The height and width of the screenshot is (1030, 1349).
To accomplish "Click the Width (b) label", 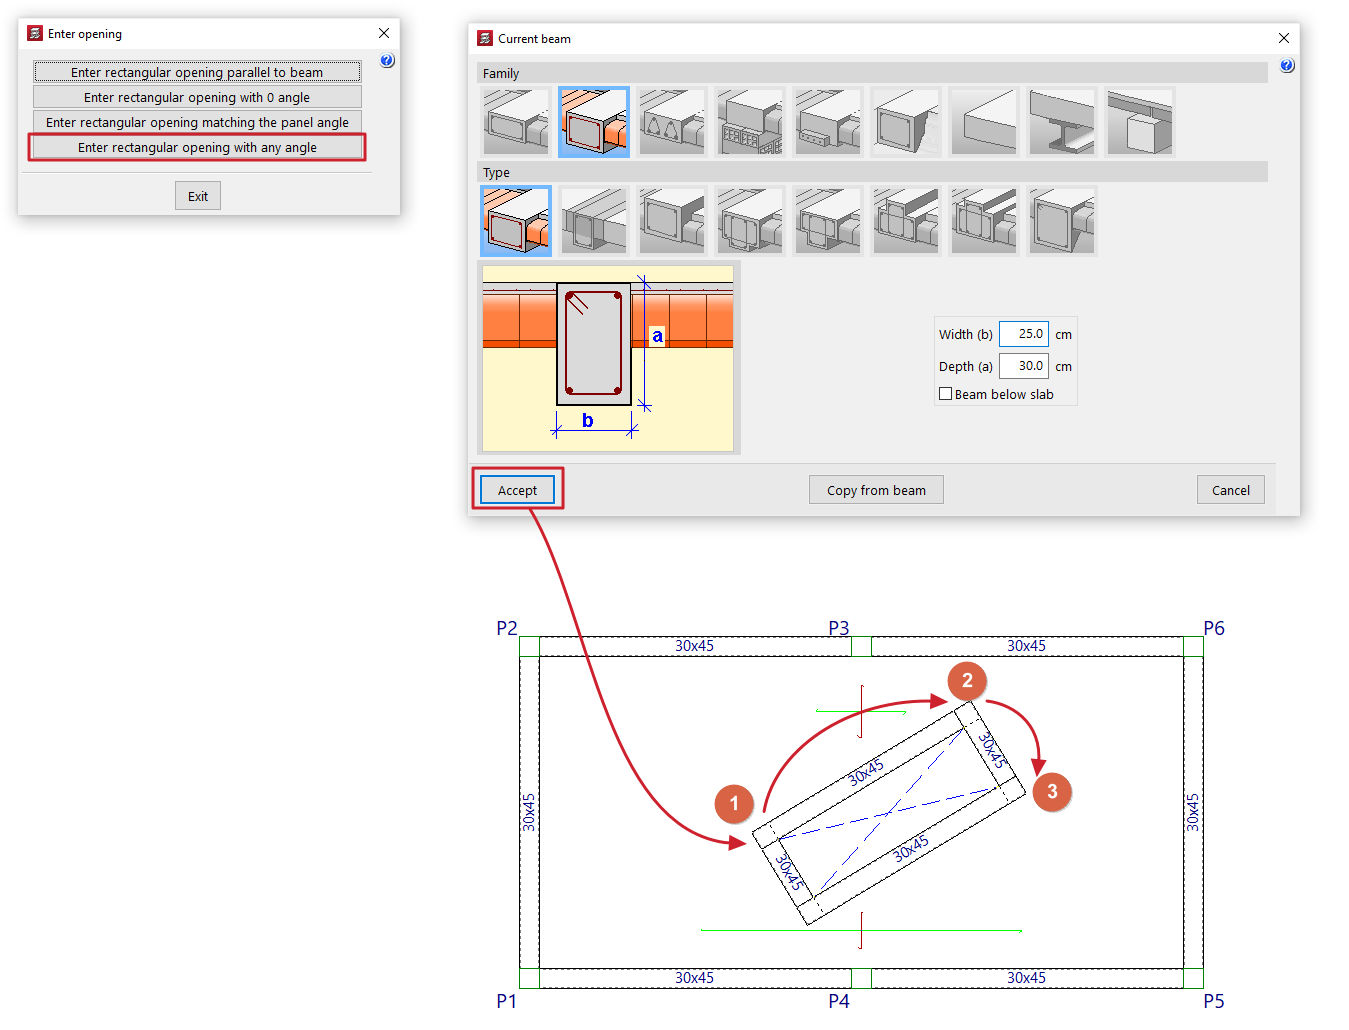I will coord(966,334).
